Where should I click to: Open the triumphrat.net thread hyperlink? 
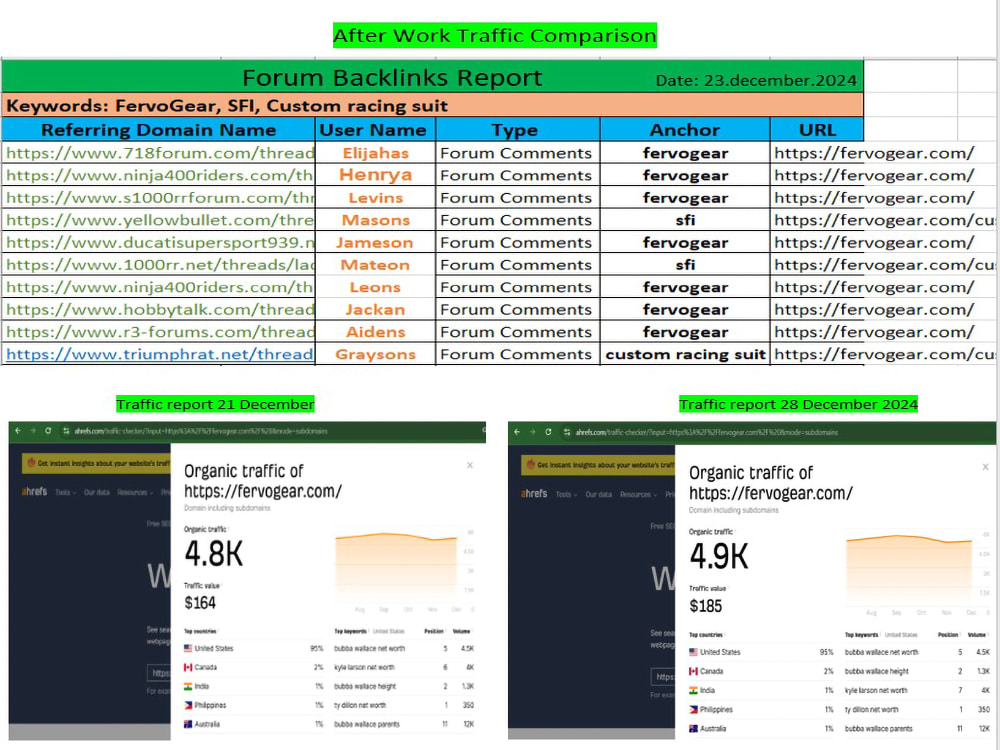tap(159, 354)
